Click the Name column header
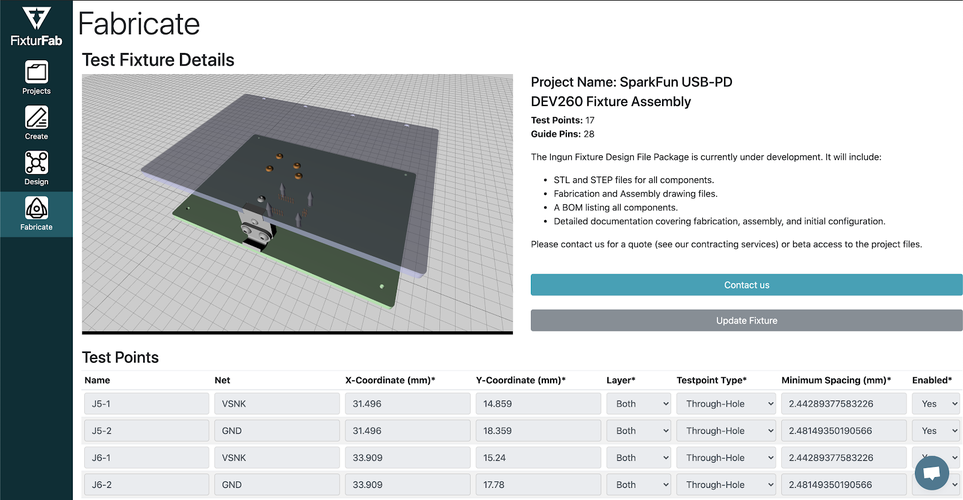963x500 pixels. pos(97,380)
